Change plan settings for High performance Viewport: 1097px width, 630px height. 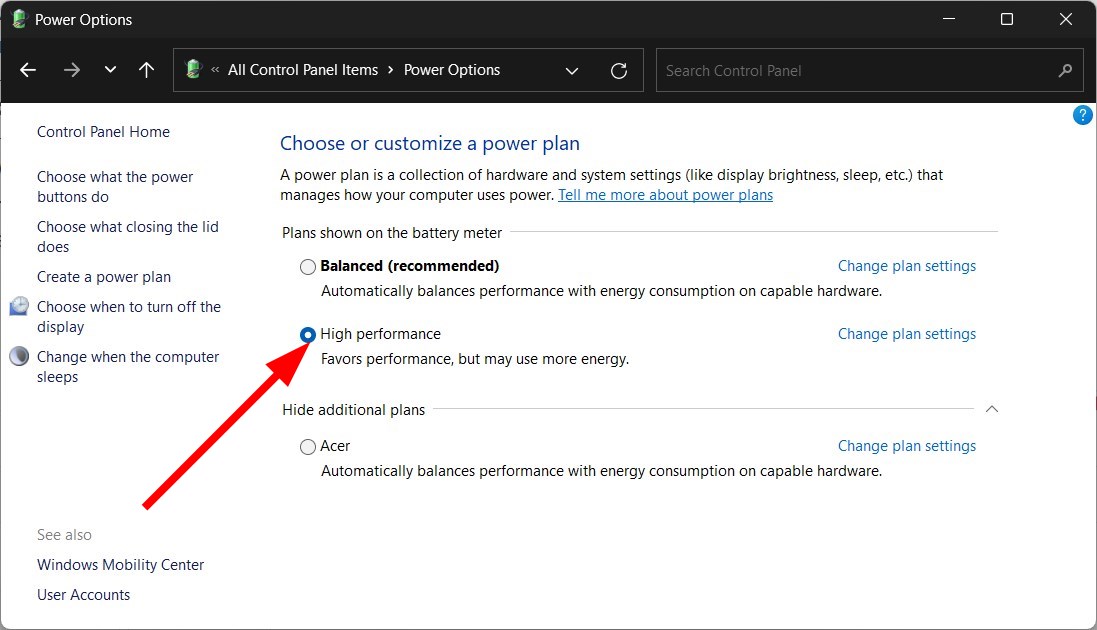(906, 334)
